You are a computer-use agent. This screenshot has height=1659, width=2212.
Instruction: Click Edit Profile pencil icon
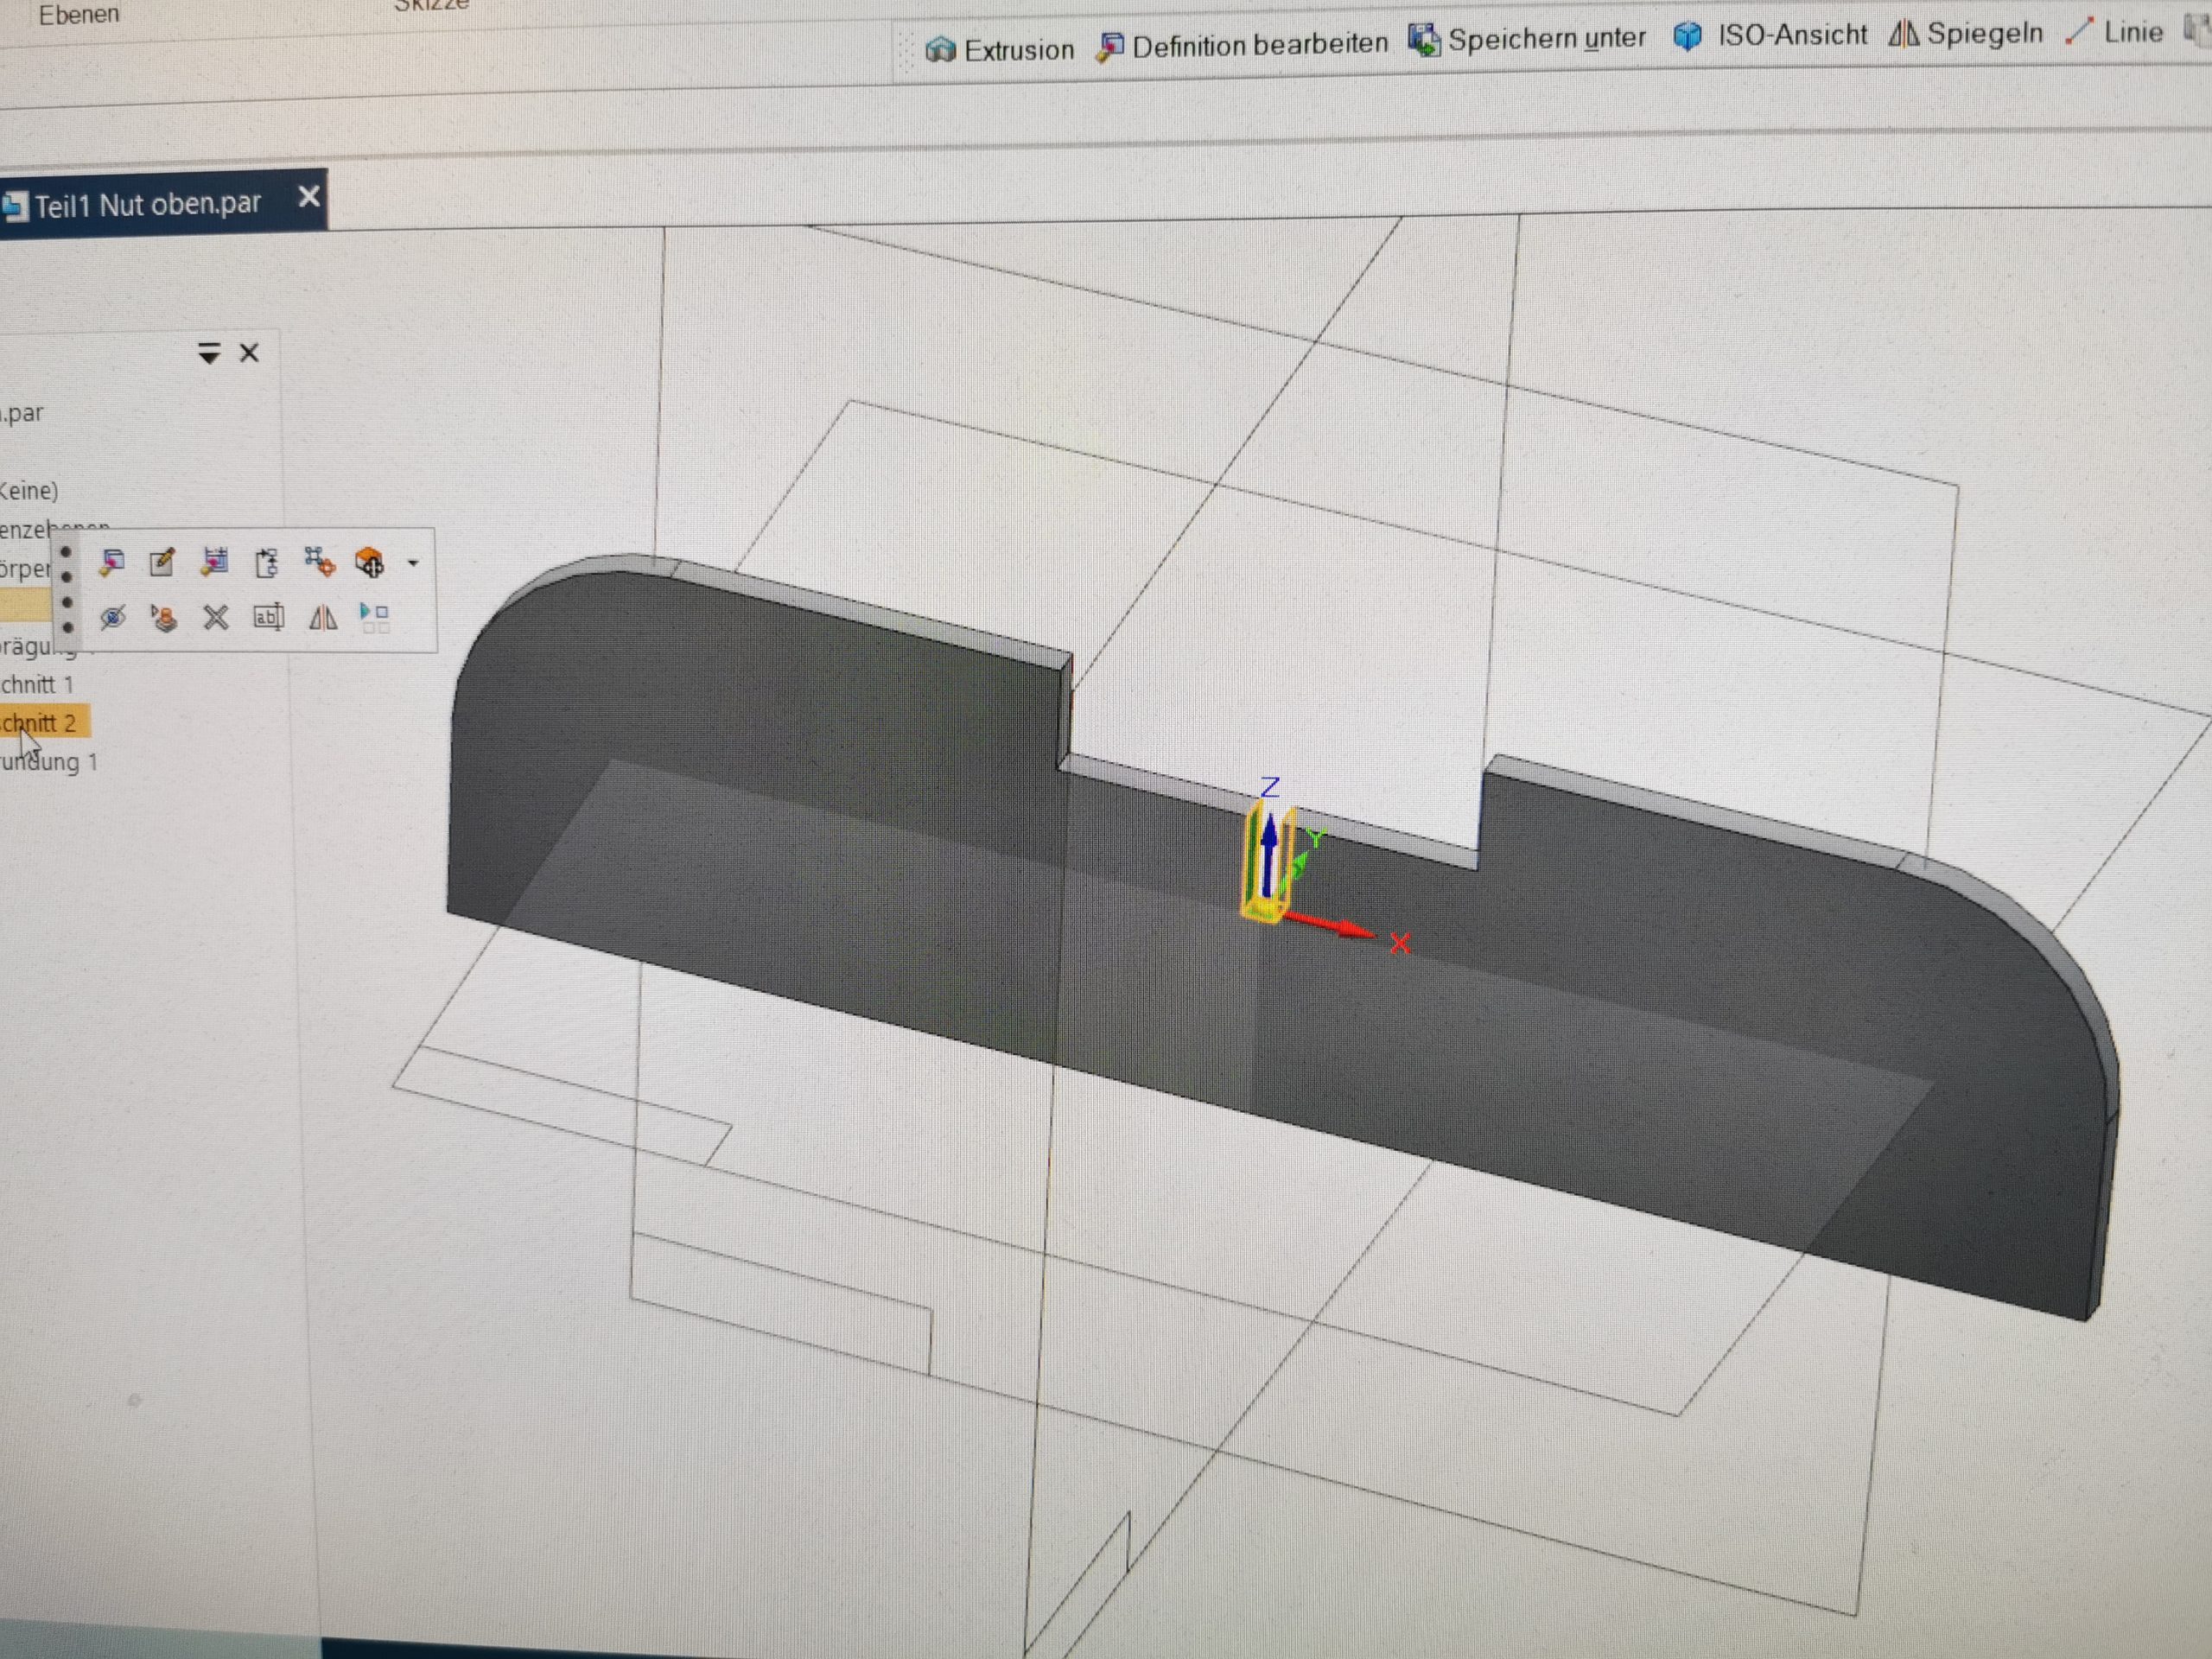point(162,563)
